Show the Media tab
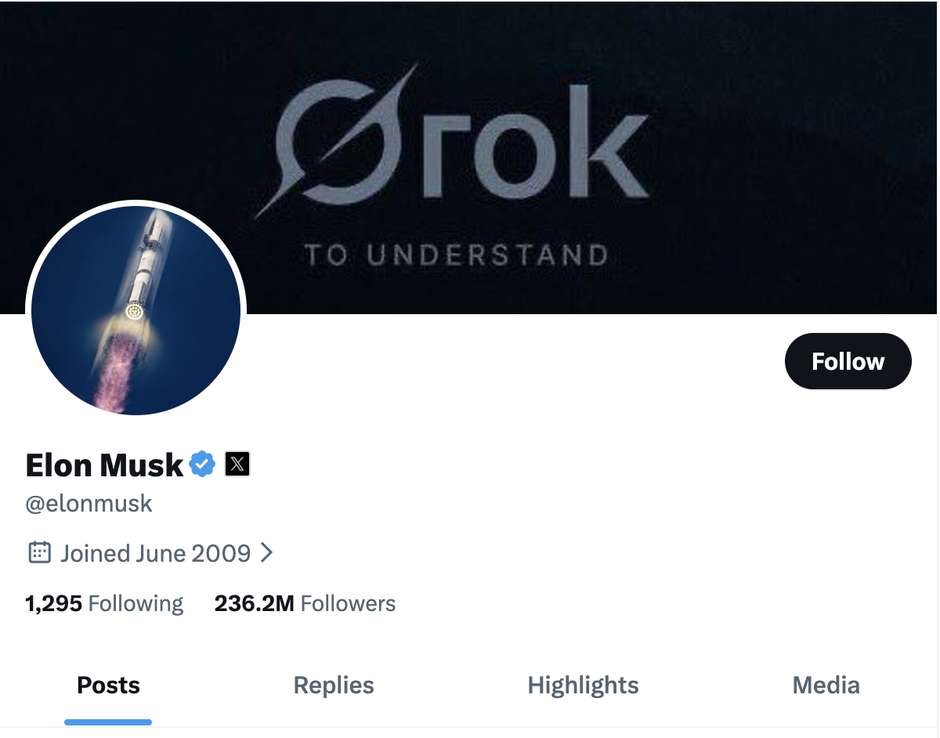 coord(826,686)
